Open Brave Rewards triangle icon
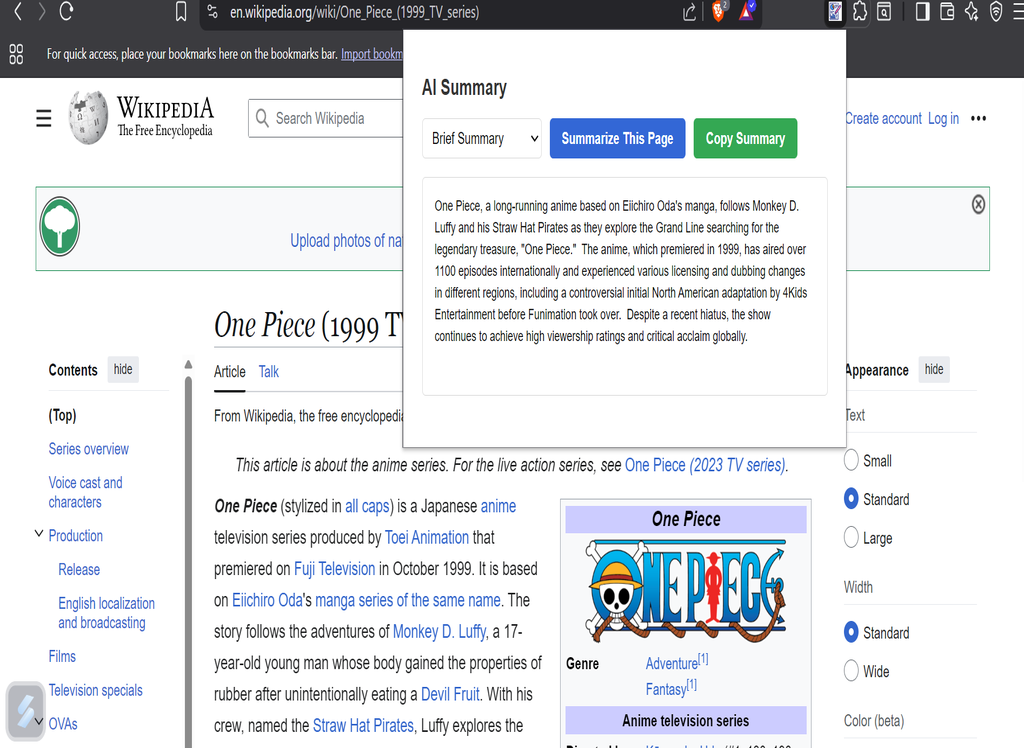This screenshot has width=1024, height=748. coord(746,11)
